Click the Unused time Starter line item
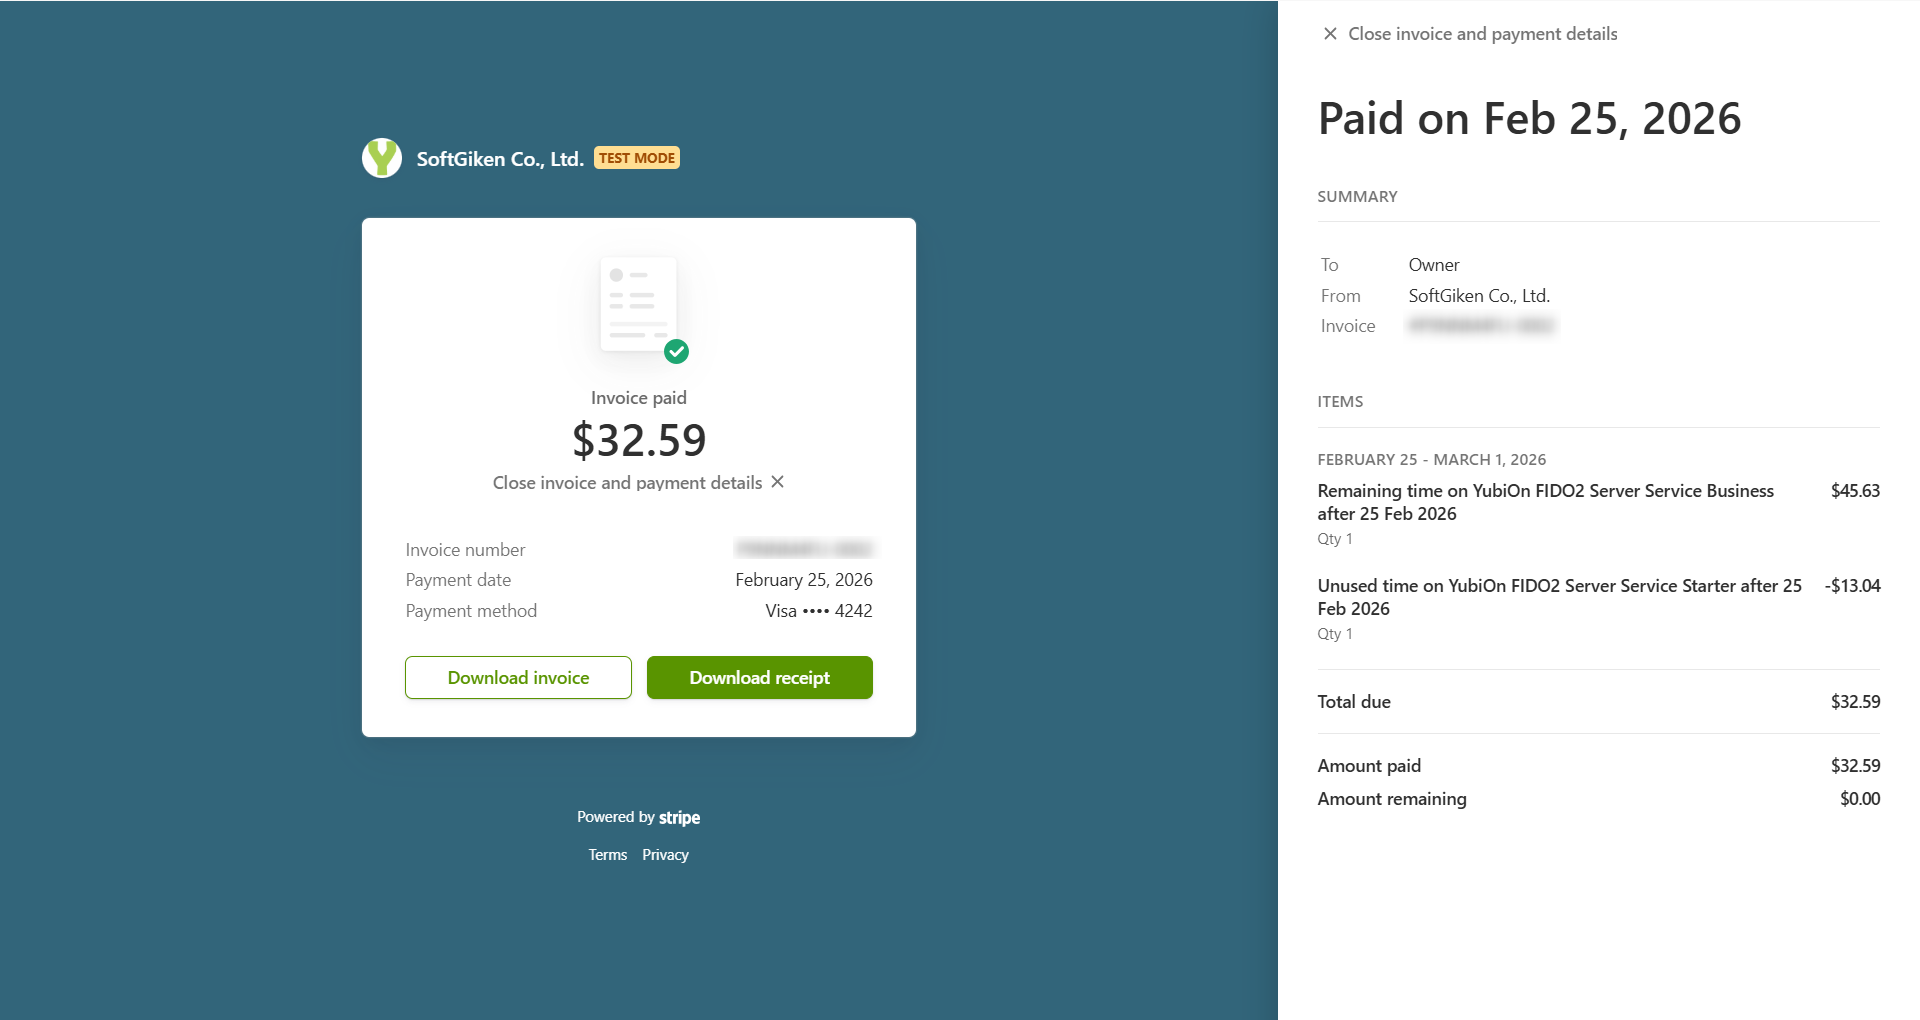 [1559, 597]
